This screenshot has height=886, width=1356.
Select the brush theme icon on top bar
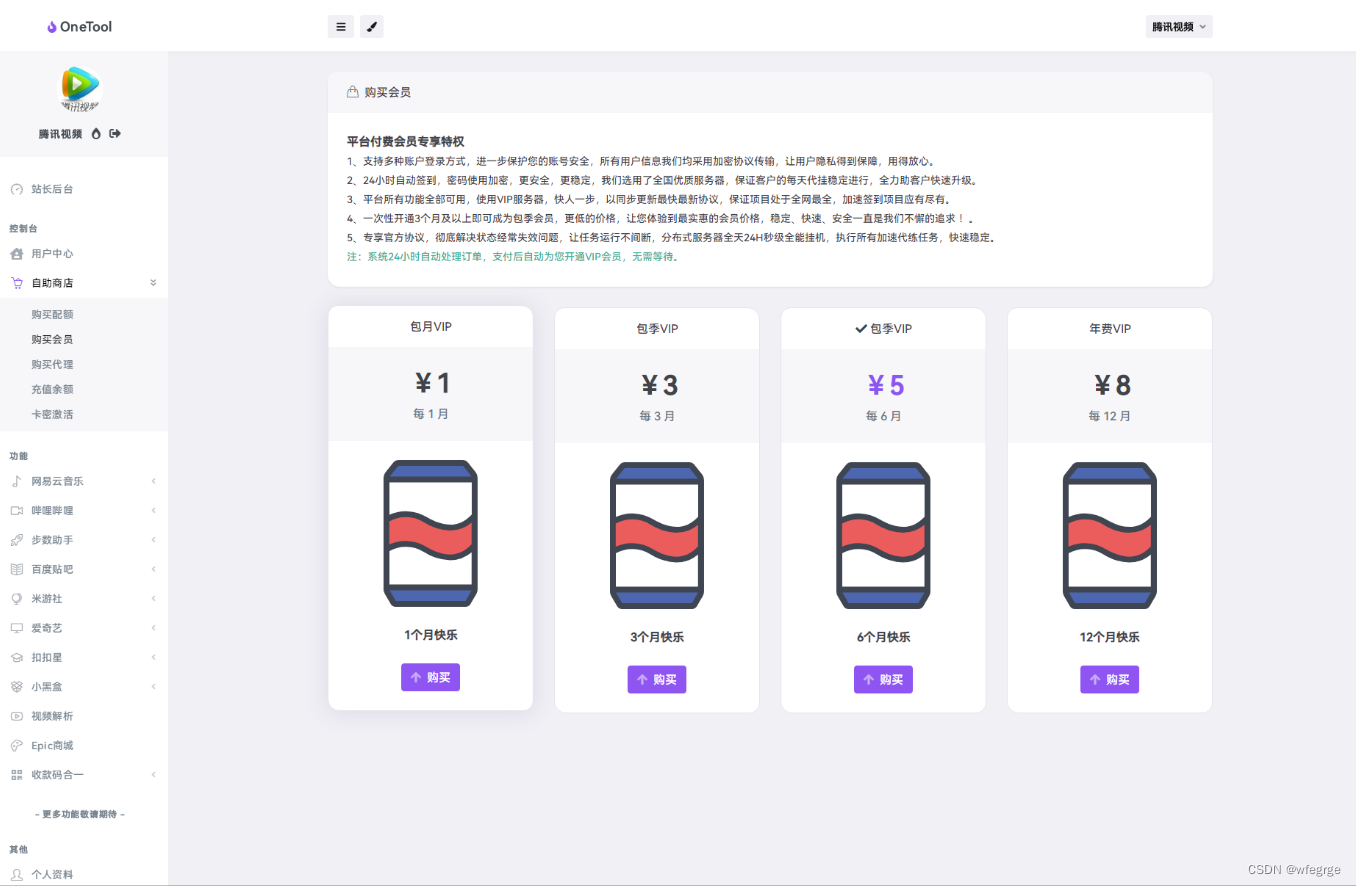pos(371,26)
